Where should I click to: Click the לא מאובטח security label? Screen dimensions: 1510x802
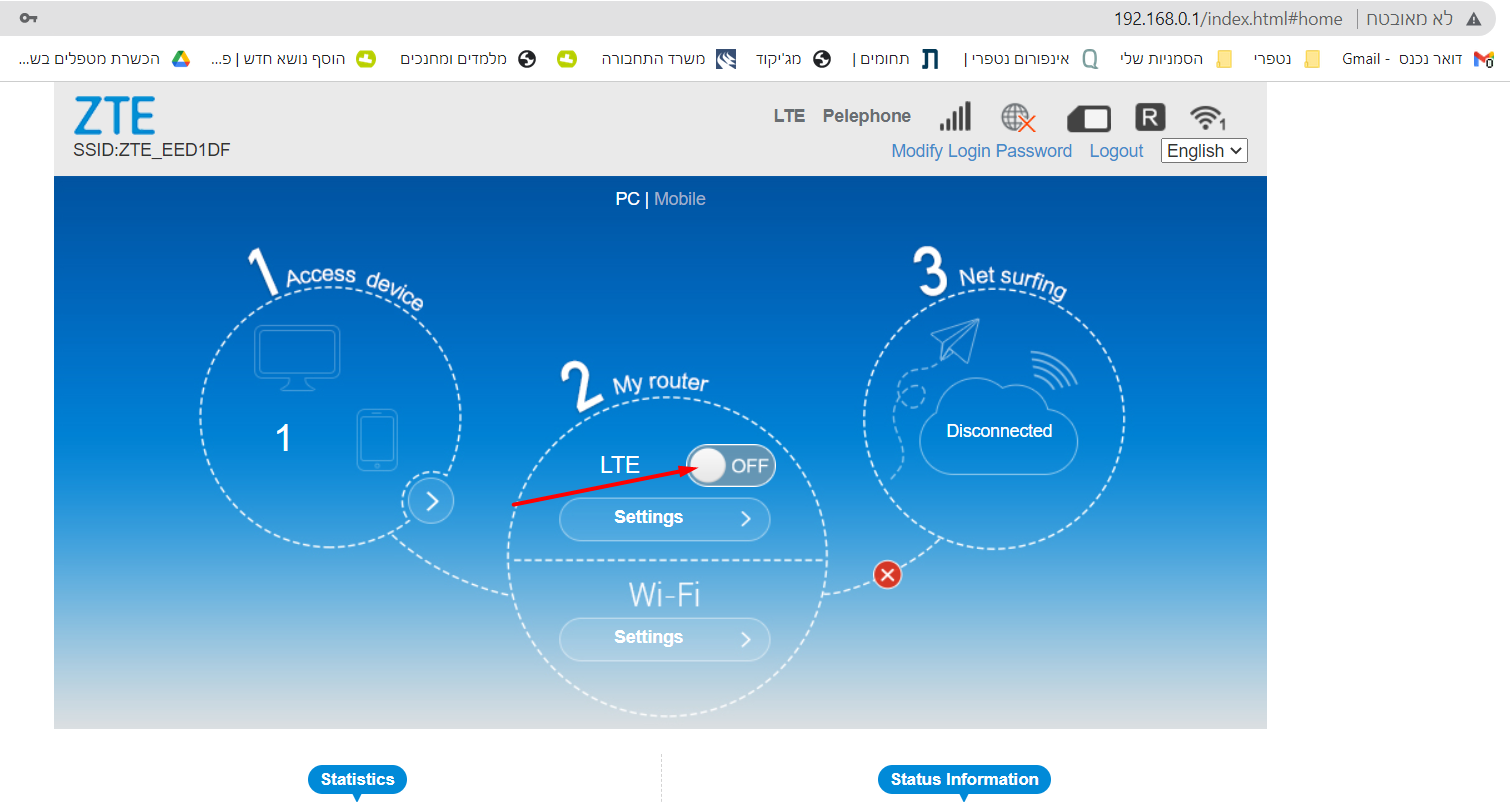(x=1410, y=19)
